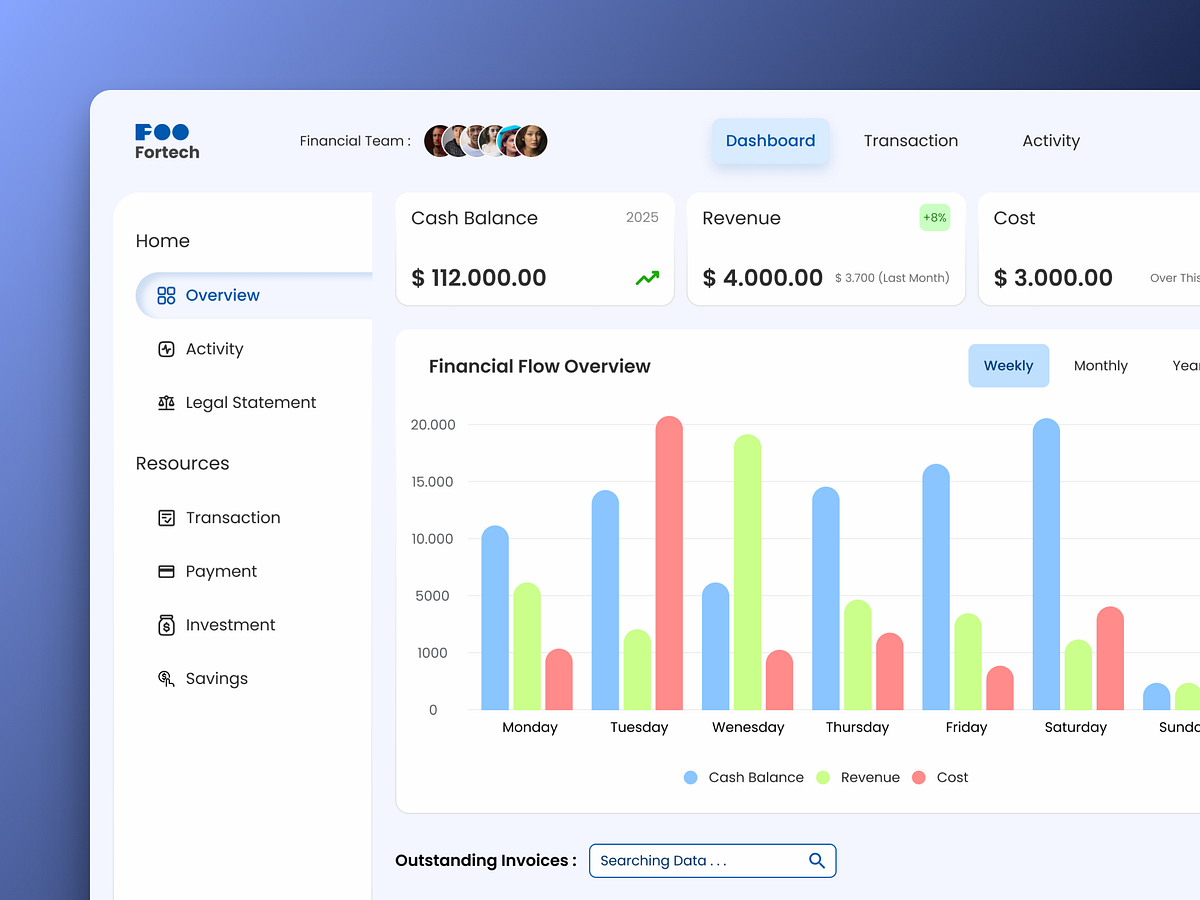Click the Cost card amount $ 3.000.00
The image size is (1200, 900).
point(1053,278)
